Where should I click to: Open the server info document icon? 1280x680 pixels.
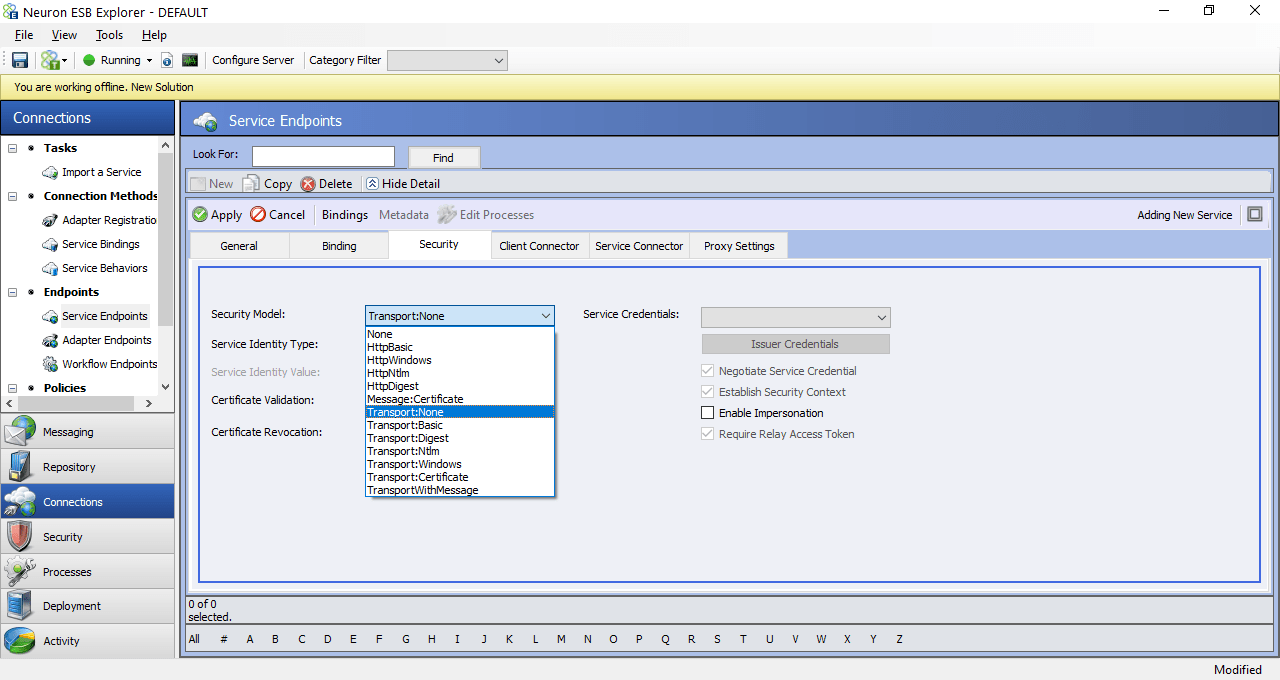[x=167, y=60]
